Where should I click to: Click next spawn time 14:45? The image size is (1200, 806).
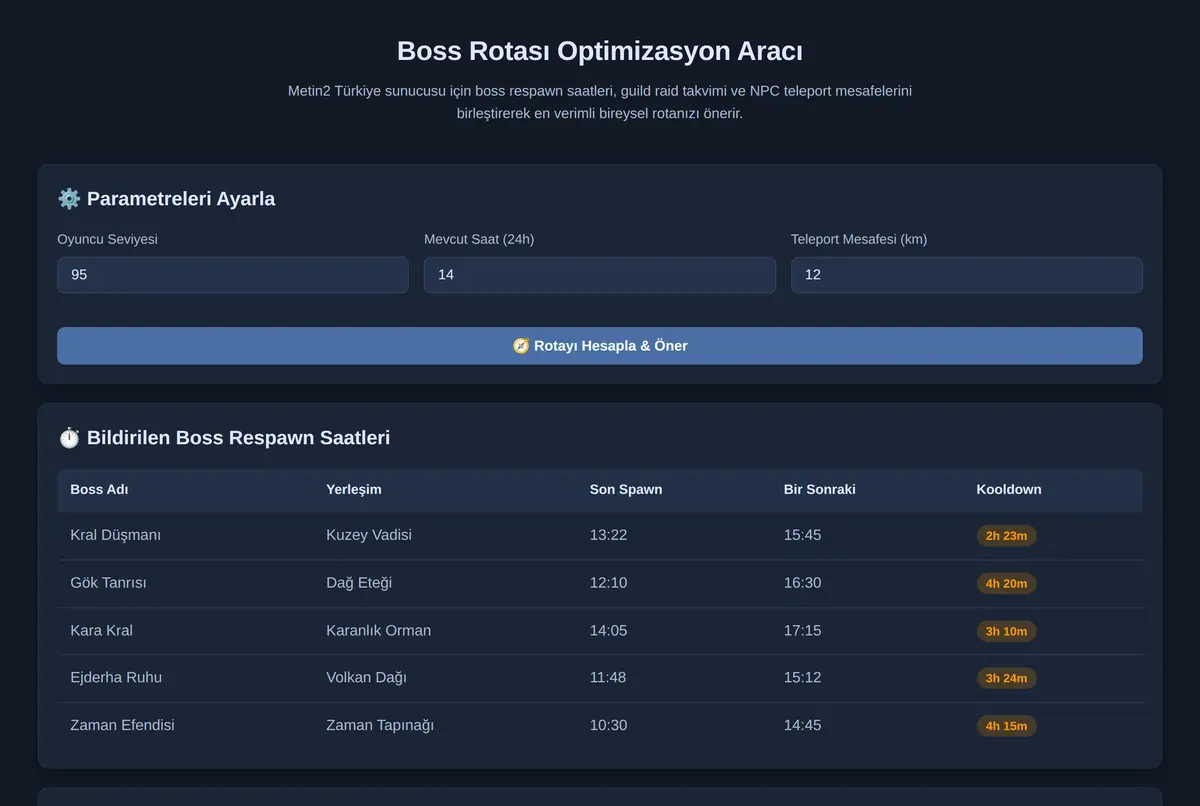803,725
